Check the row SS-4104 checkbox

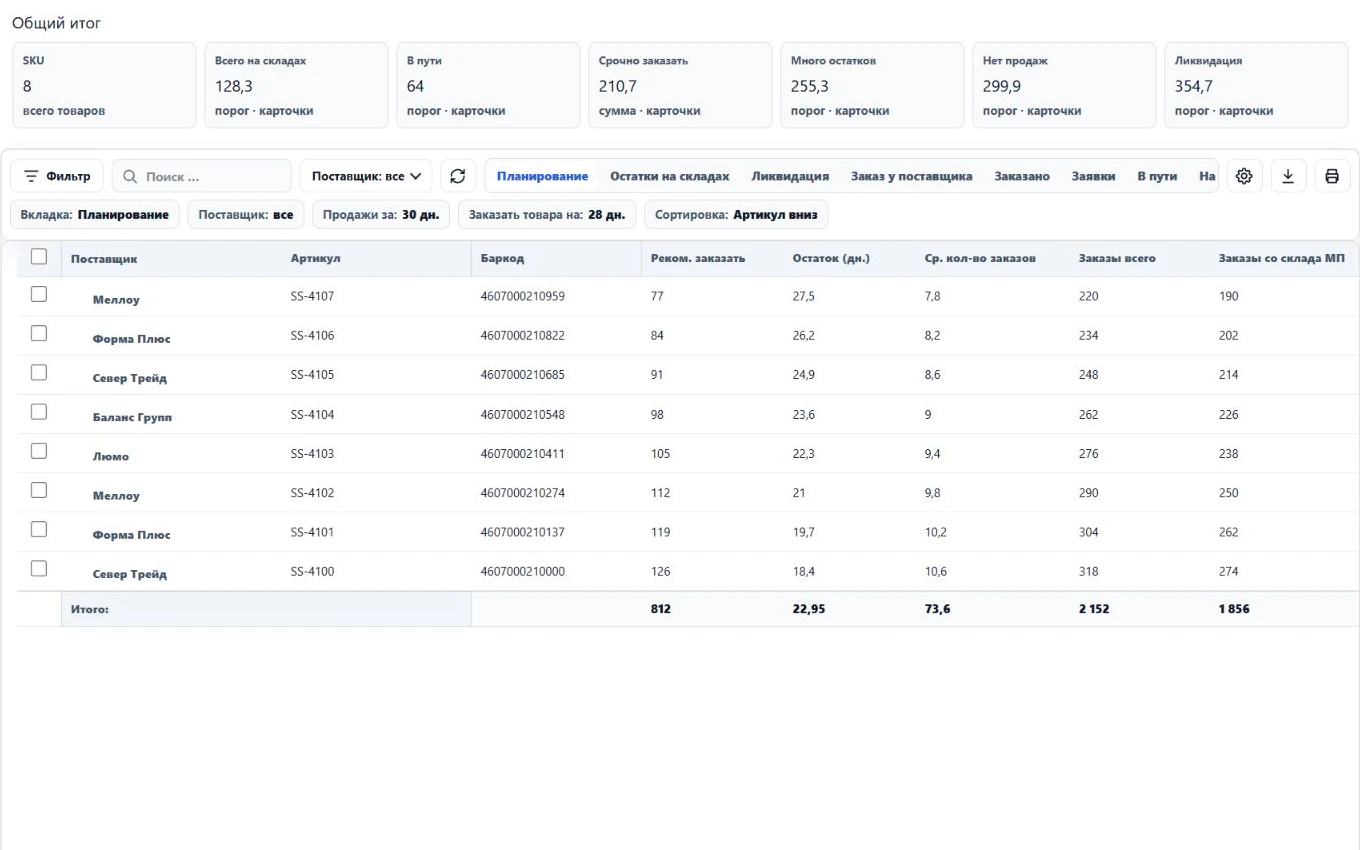(x=39, y=412)
